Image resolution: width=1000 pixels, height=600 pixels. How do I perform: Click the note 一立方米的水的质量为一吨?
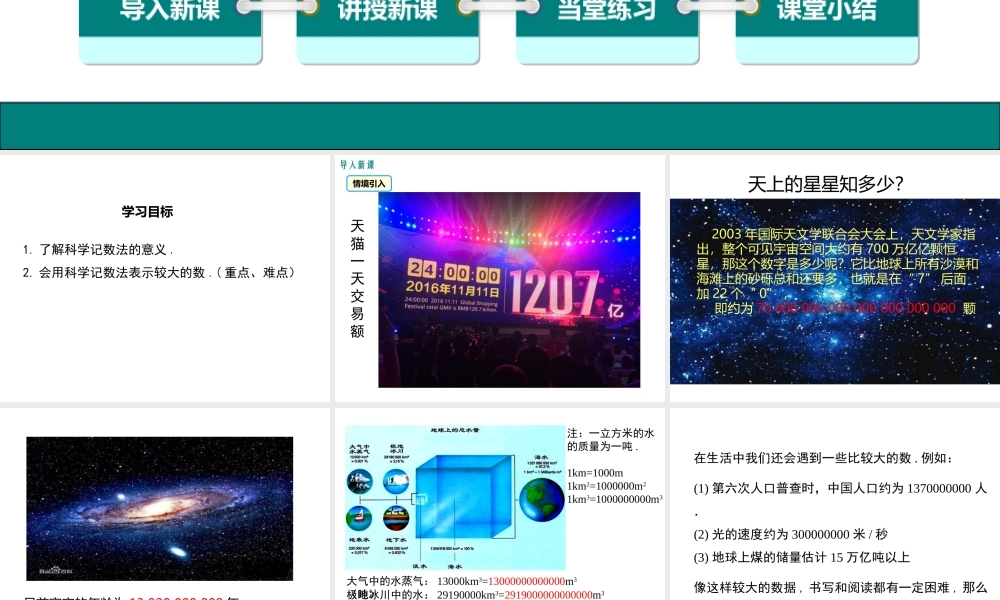(611, 439)
